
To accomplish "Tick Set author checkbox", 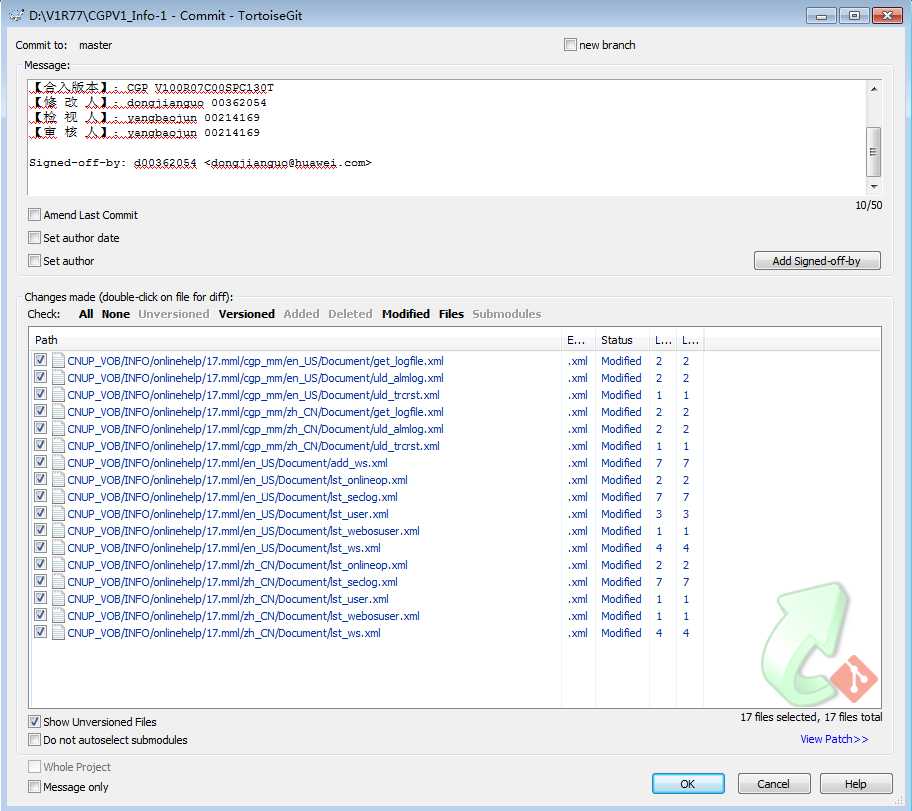I will click(x=34, y=261).
